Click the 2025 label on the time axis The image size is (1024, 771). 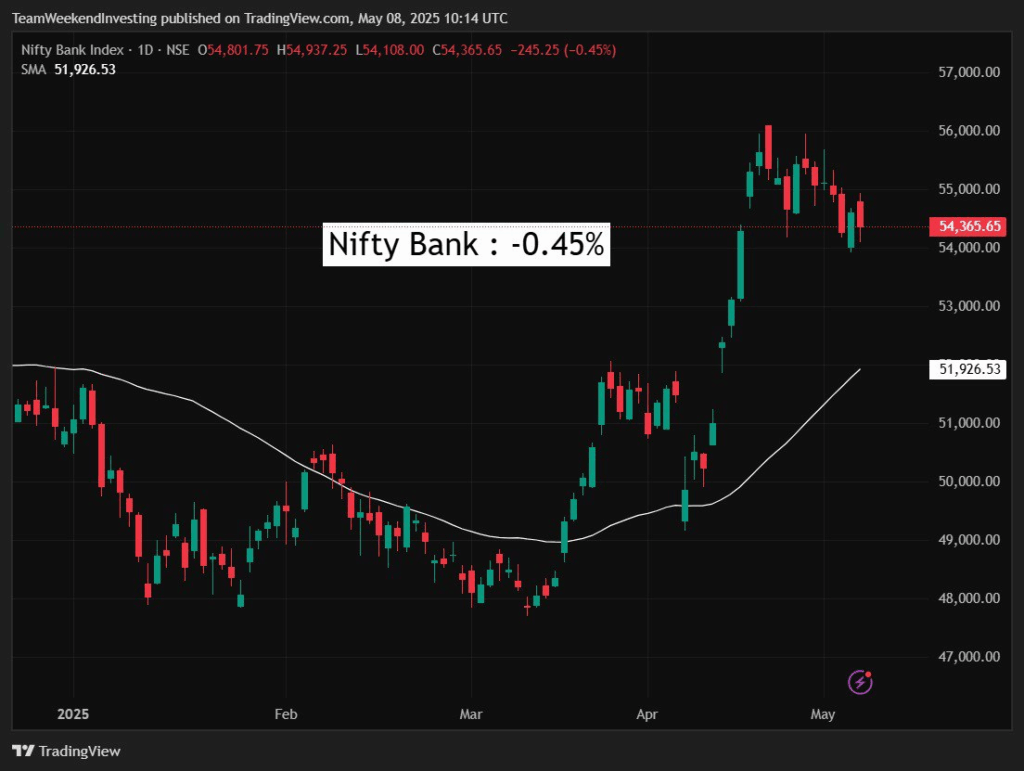coord(73,714)
